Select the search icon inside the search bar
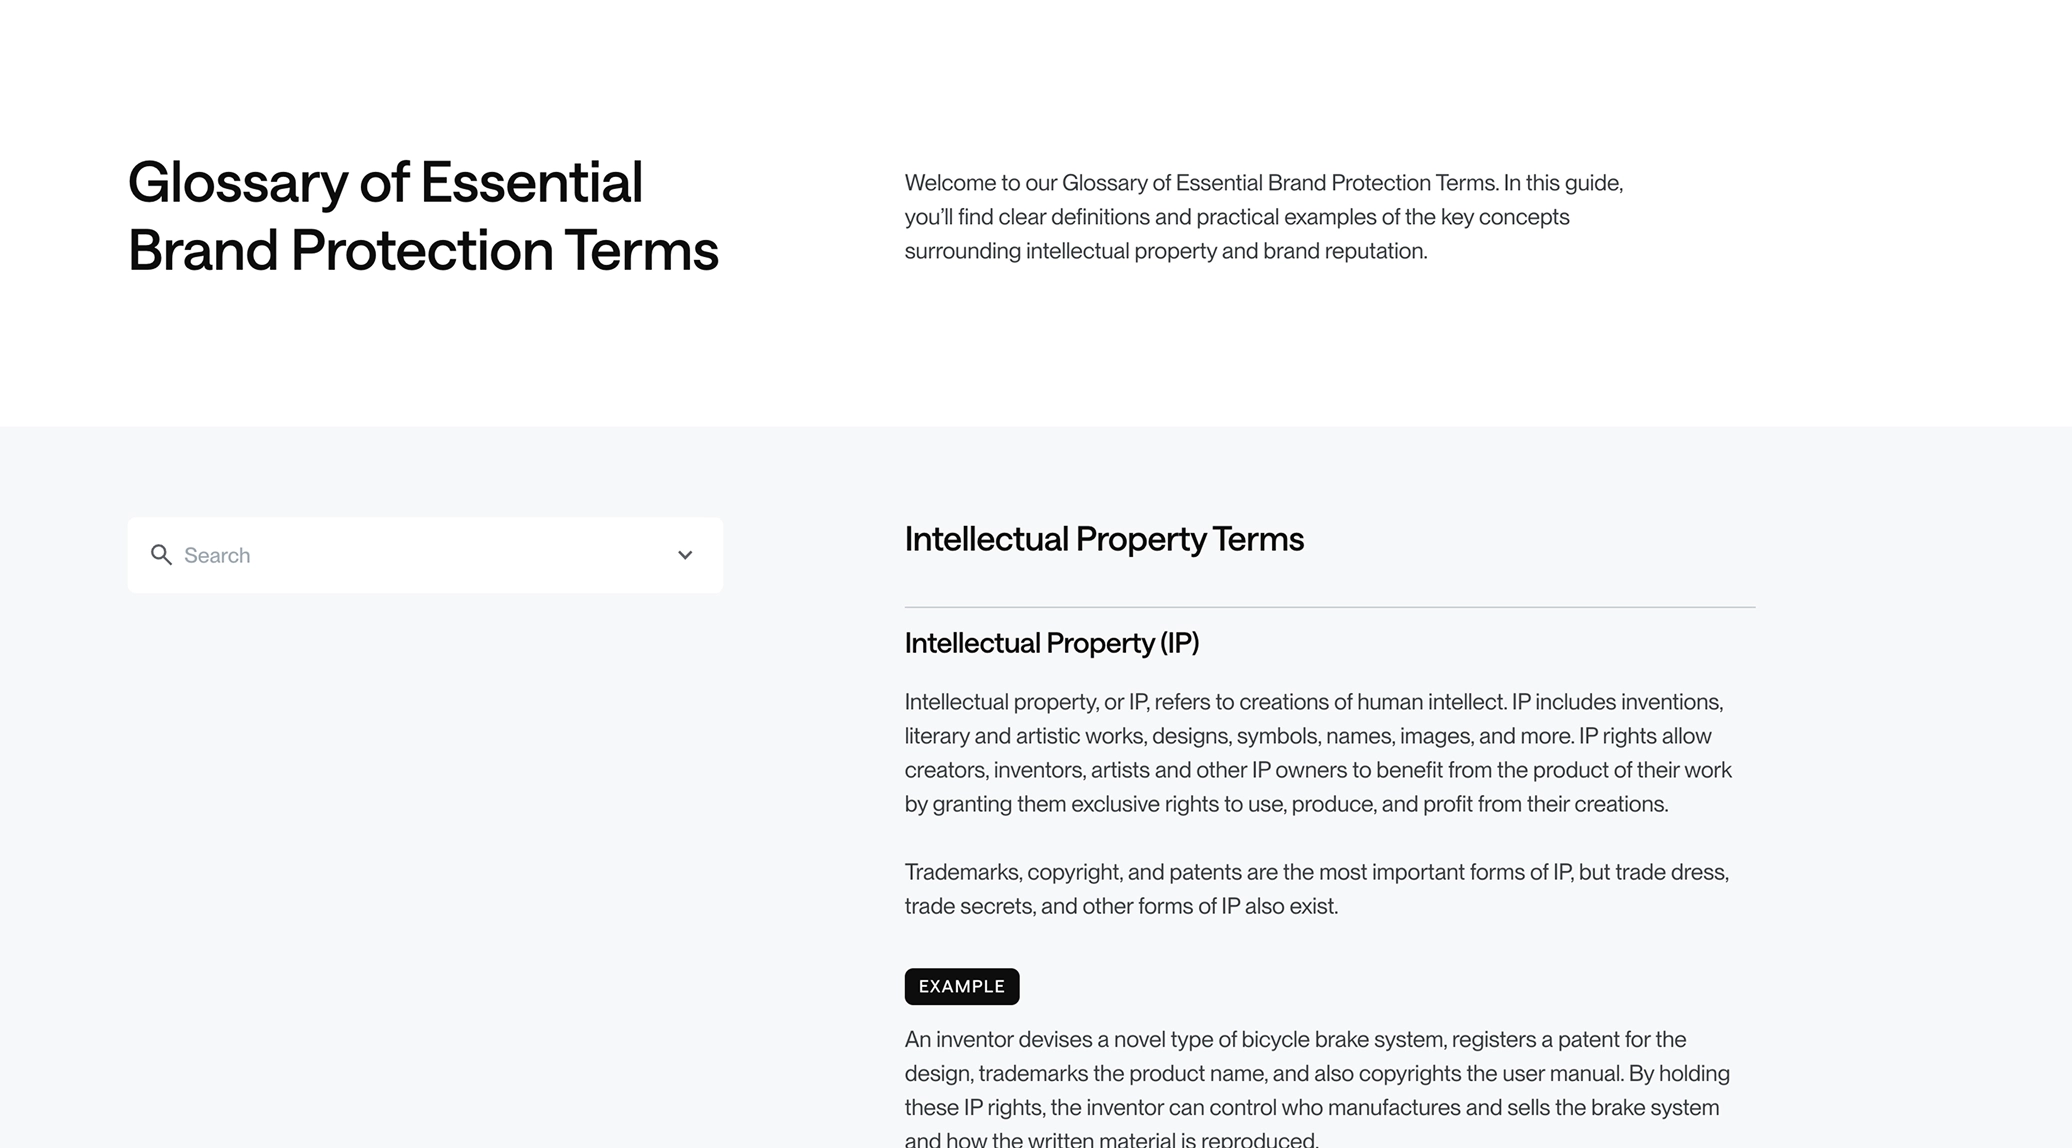Viewport: 2072px width, 1148px height. pos(162,555)
